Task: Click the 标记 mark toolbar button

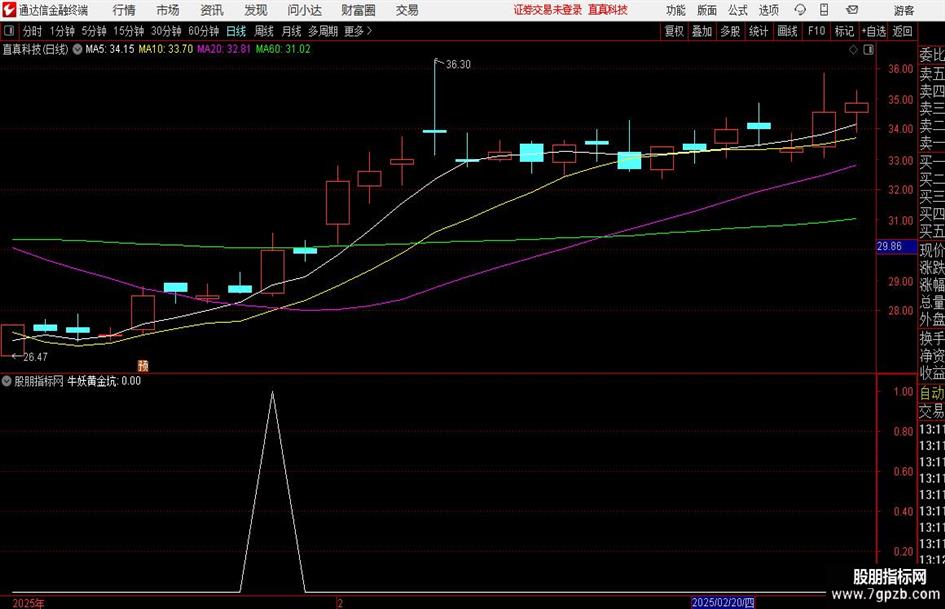Action: coord(844,31)
